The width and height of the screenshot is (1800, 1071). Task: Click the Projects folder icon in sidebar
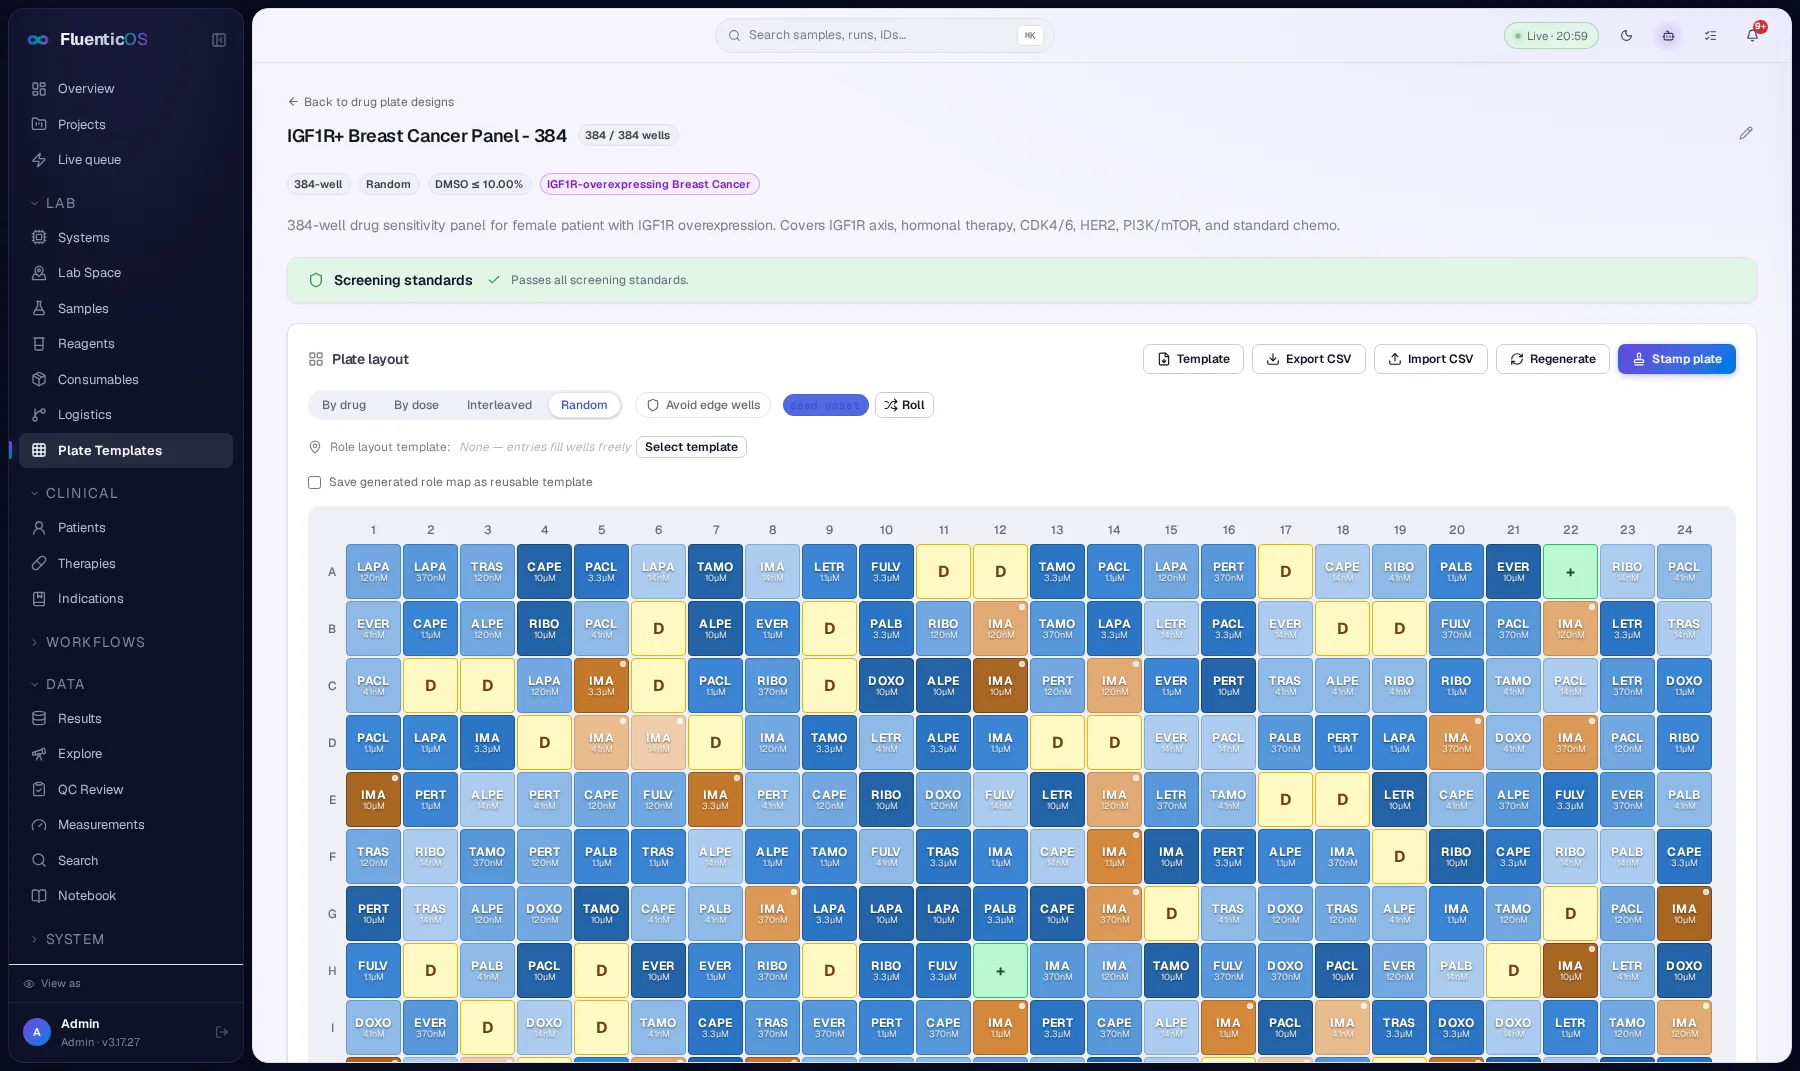point(39,124)
